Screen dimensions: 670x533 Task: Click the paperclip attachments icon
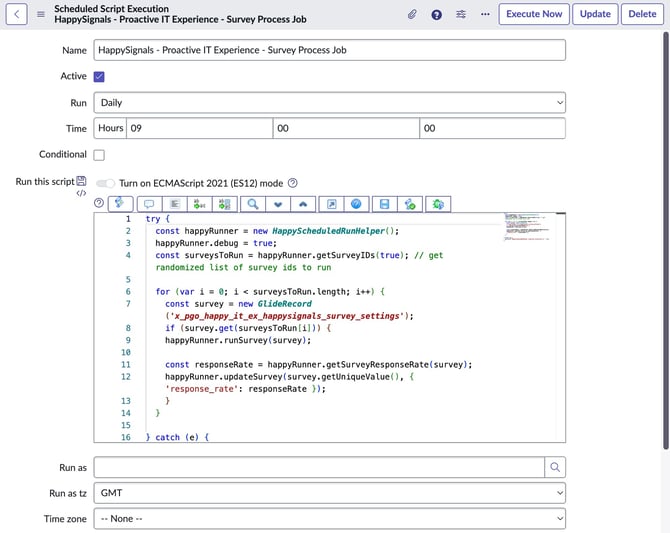(412, 14)
